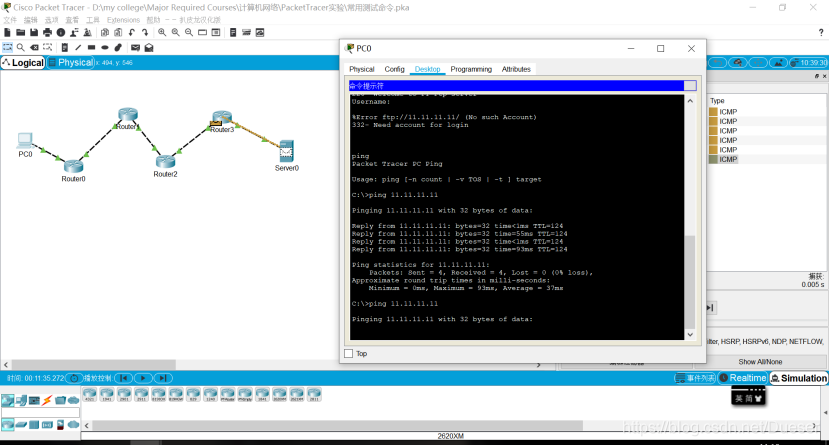Open the PC0 Physical tab
This screenshot has height=446, width=830.
tap(362, 69)
